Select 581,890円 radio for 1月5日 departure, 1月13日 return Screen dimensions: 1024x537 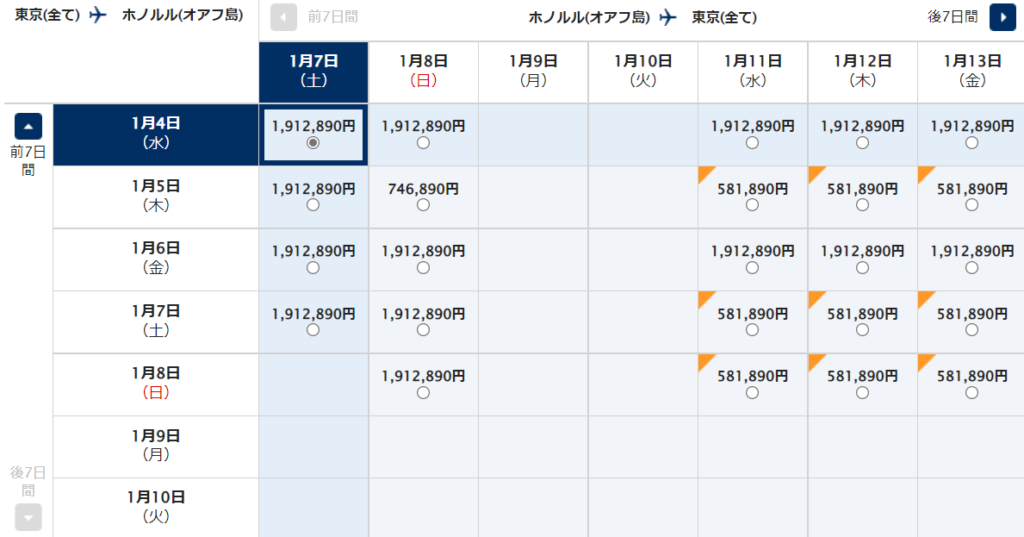(x=972, y=205)
